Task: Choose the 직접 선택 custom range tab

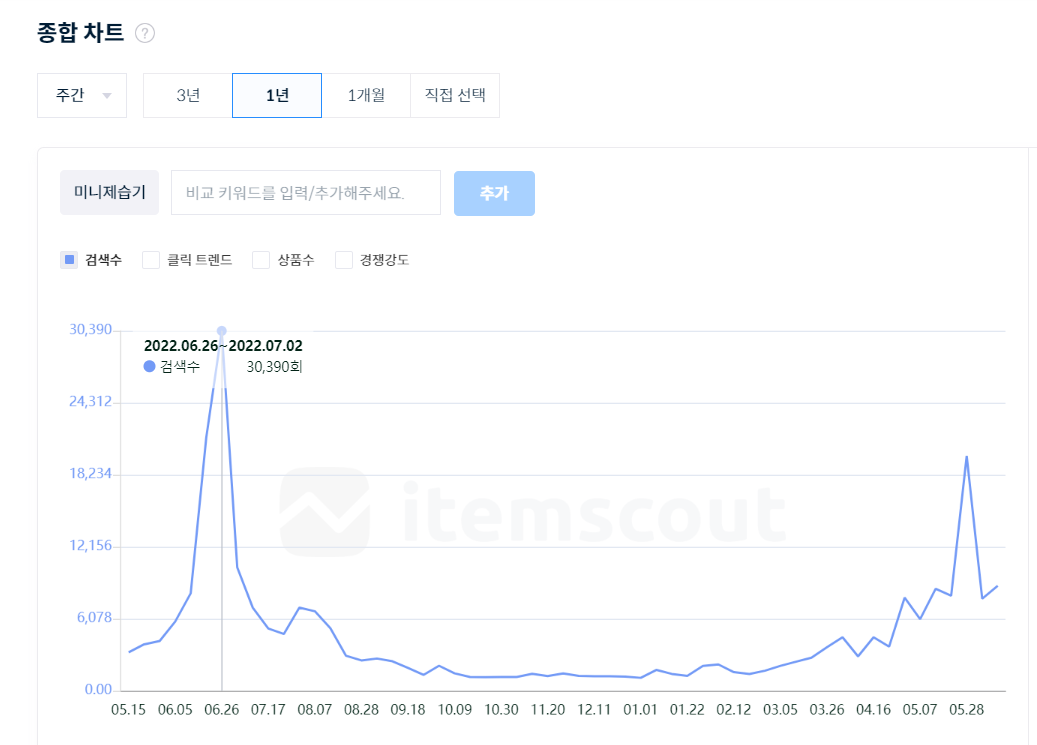Action: (x=455, y=96)
